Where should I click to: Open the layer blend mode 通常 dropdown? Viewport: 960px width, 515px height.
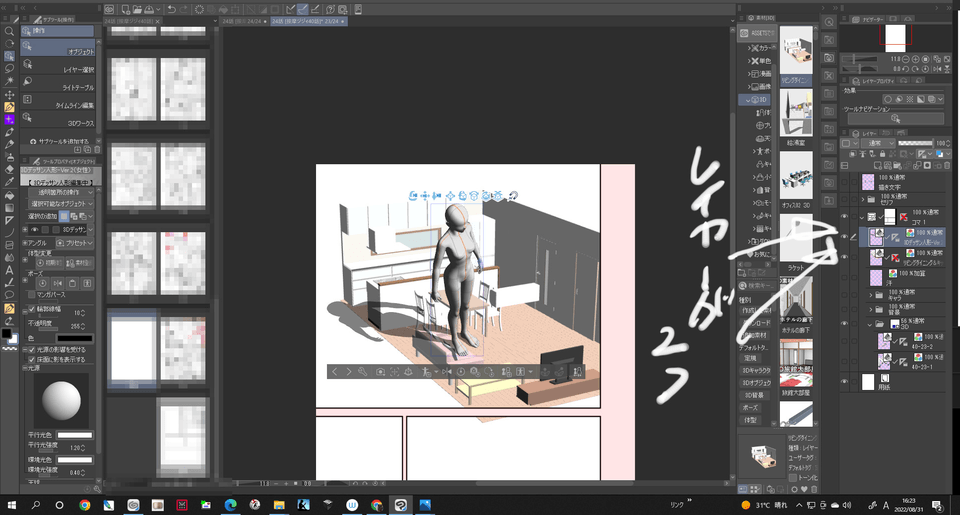click(879, 143)
